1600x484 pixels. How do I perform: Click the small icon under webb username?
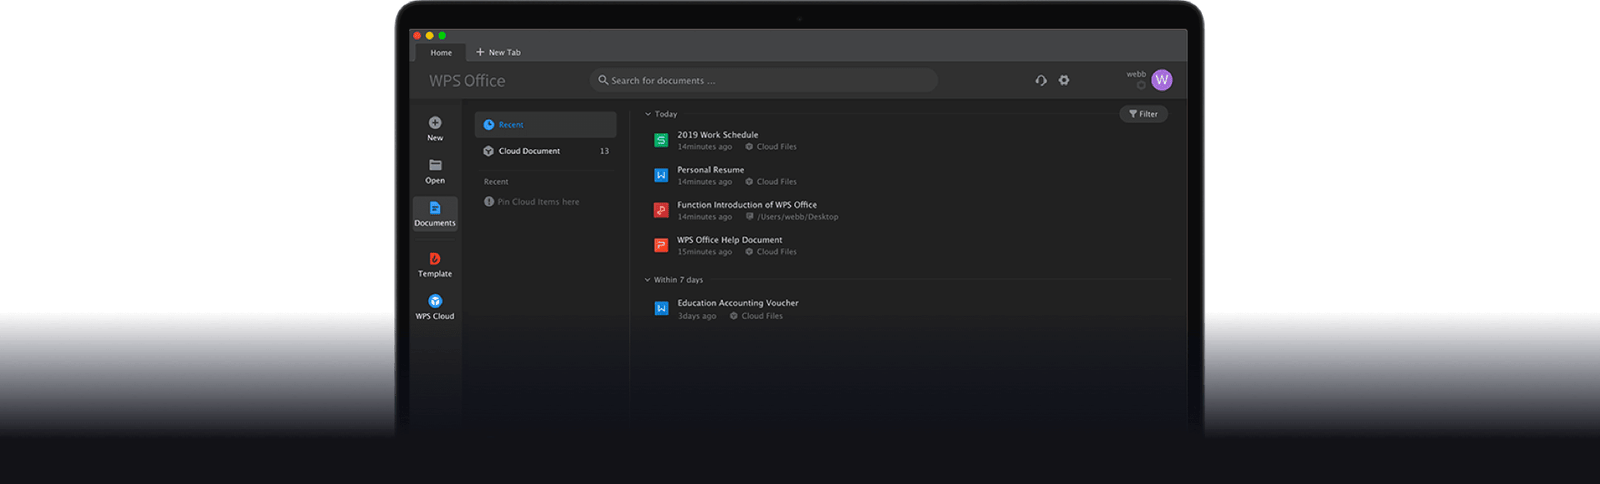pos(1141,85)
